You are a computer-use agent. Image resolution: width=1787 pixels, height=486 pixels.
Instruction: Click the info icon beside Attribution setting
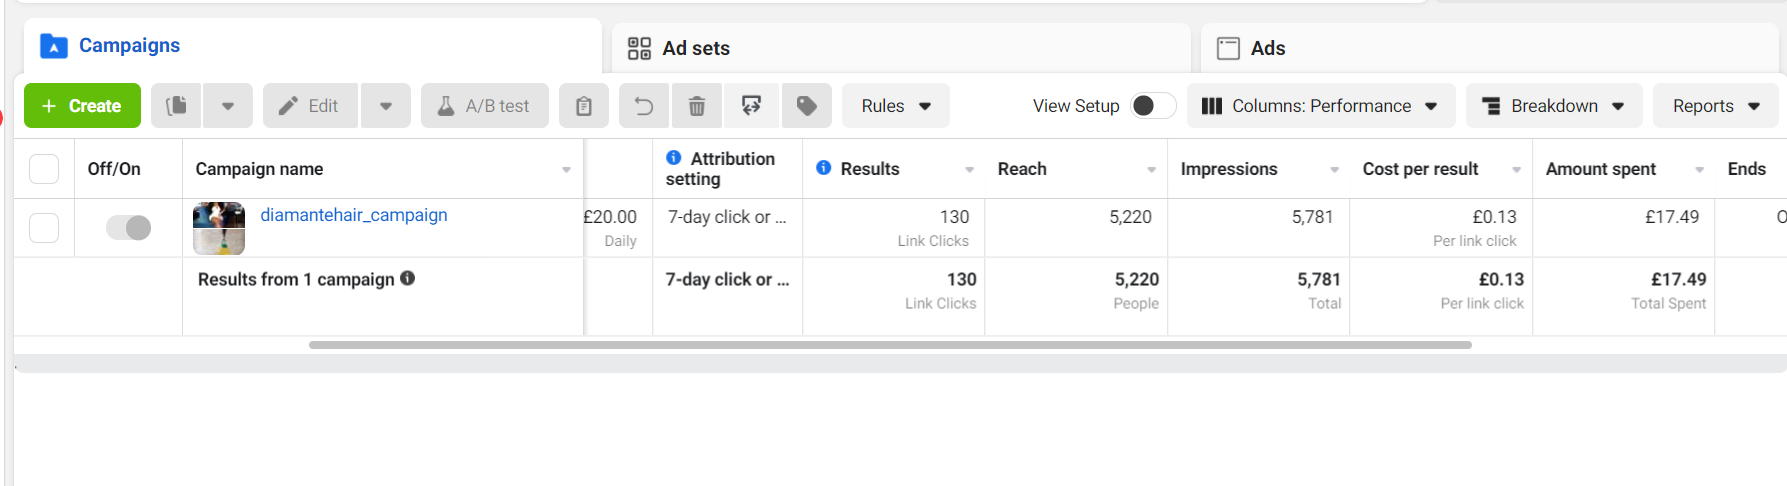[x=674, y=158]
